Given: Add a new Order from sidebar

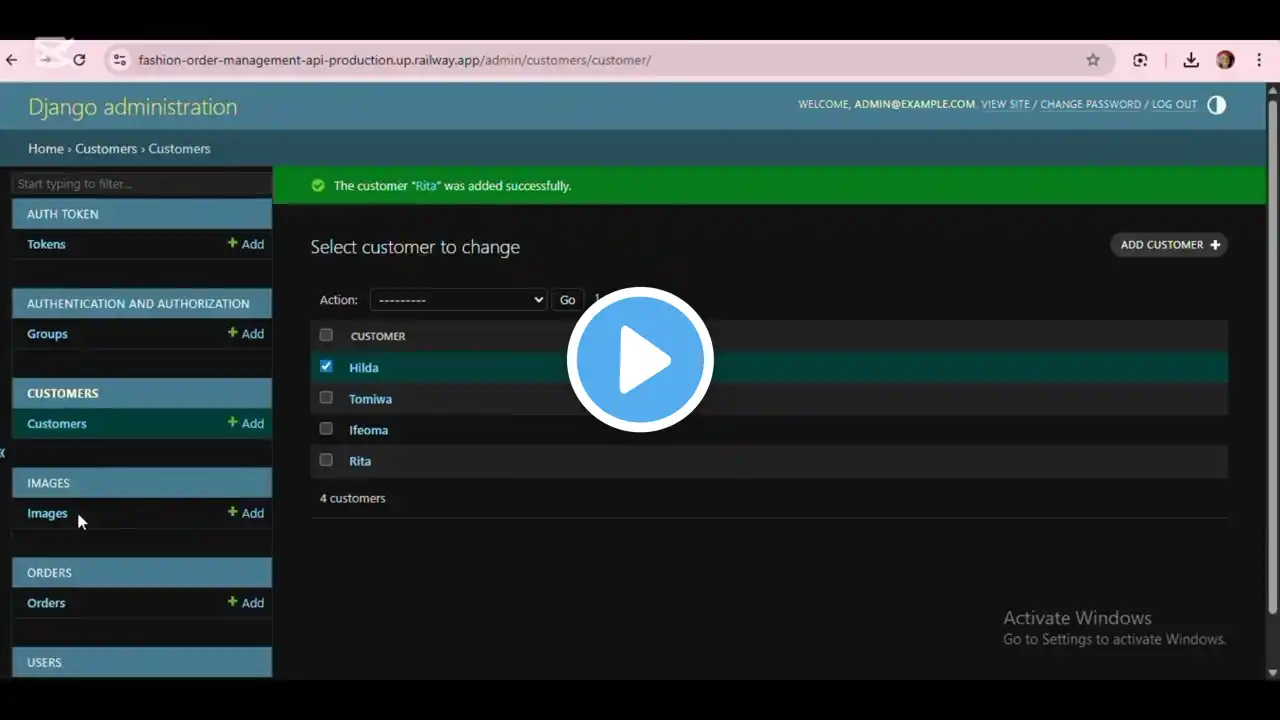Looking at the screenshot, I should coord(246,603).
